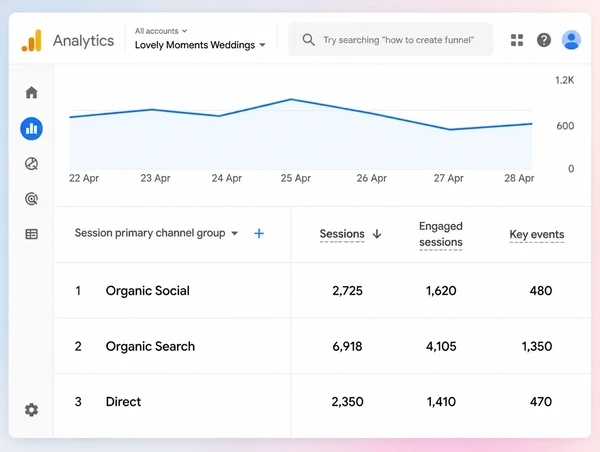Screen dimensions: 600x452
Task: Click key events value 480
Action: pyautogui.click(x=541, y=291)
